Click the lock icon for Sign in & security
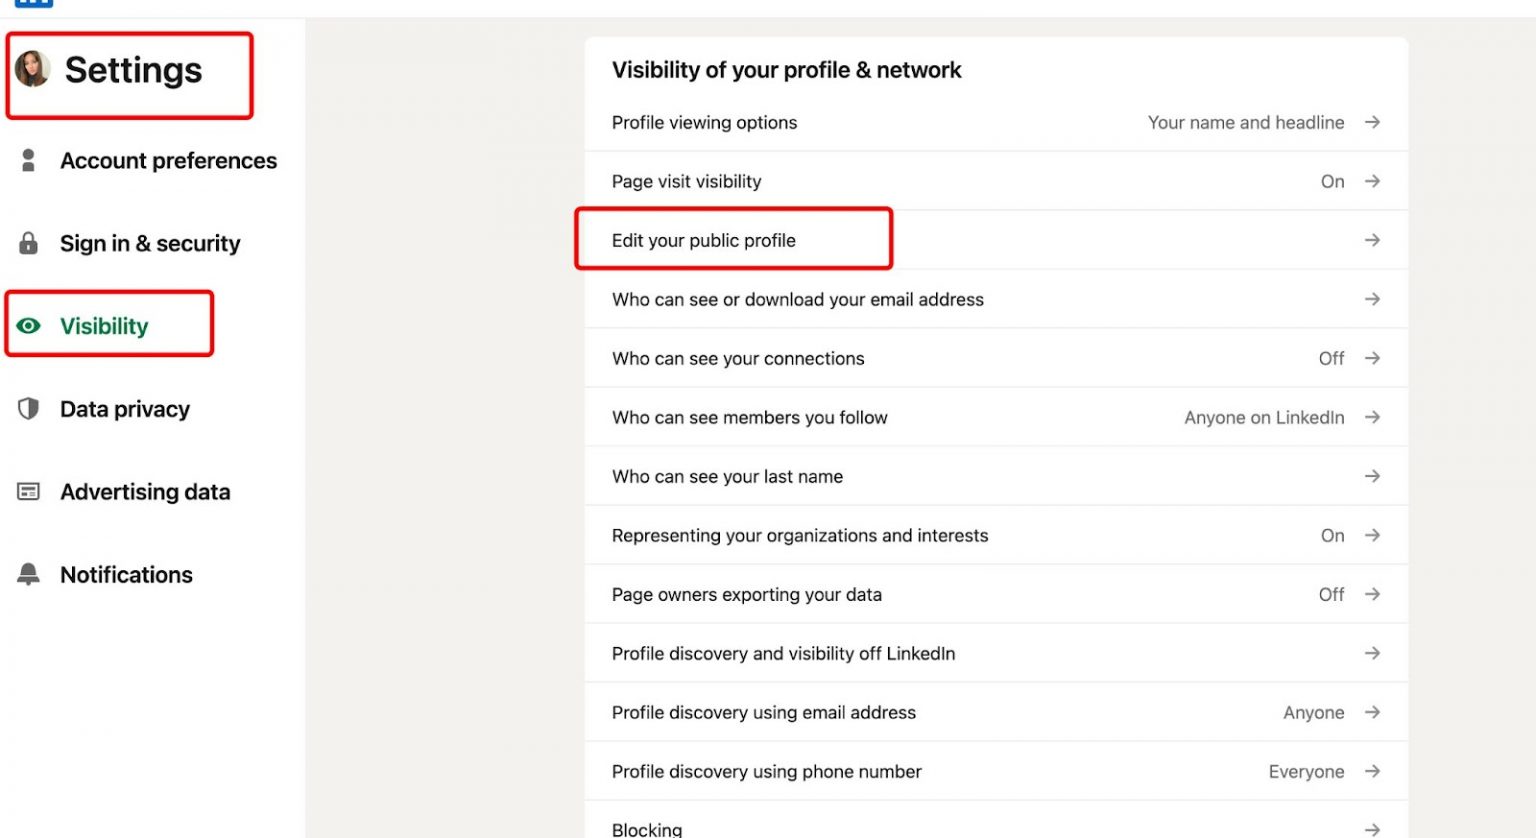 [28, 243]
